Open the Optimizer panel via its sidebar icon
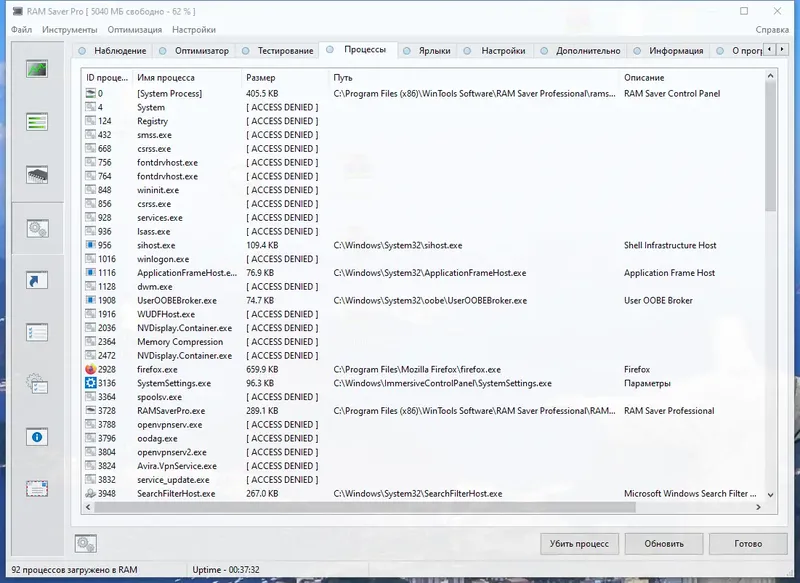This screenshot has height=583, width=800. [x=37, y=123]
